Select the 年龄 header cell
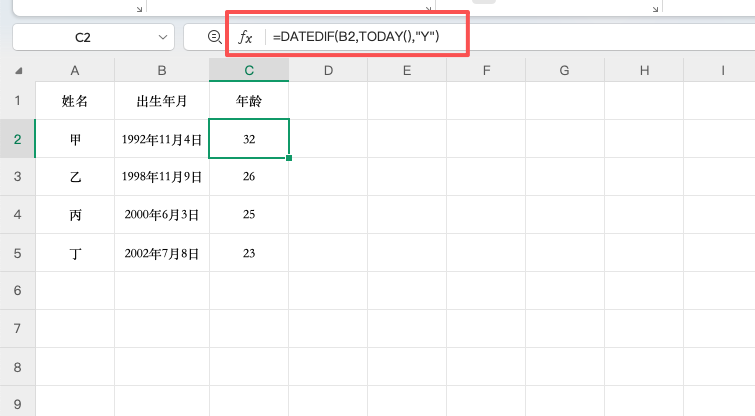 point(249,101)
